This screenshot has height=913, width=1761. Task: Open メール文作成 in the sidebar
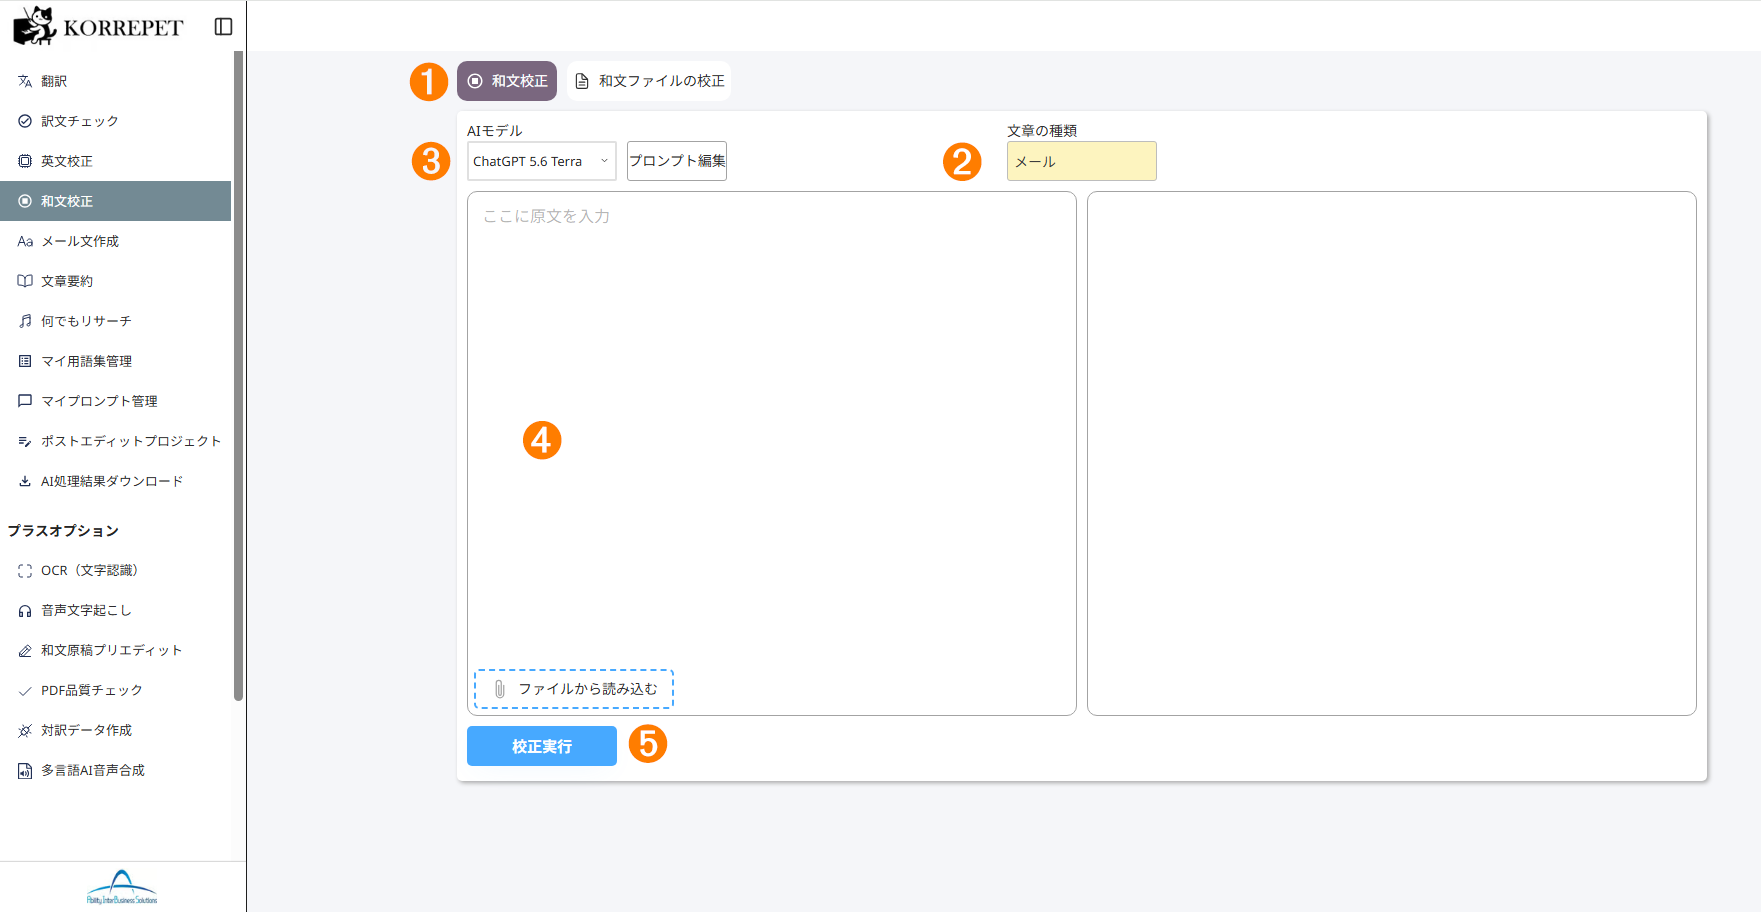tap(115, 241)
